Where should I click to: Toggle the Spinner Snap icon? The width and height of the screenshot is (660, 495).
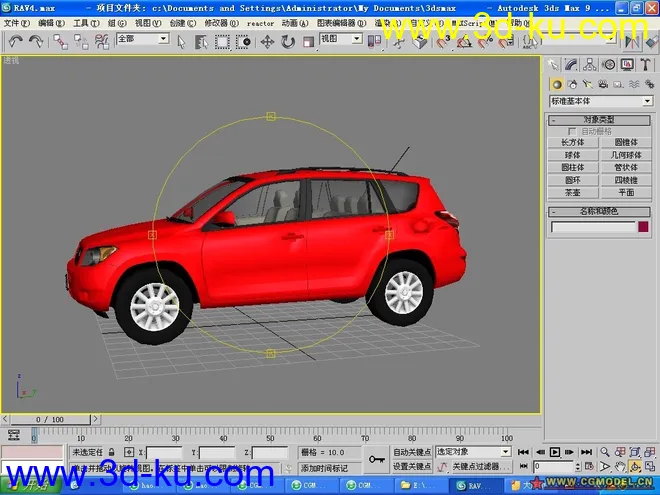pyautogui.click(x=506, y=42)
